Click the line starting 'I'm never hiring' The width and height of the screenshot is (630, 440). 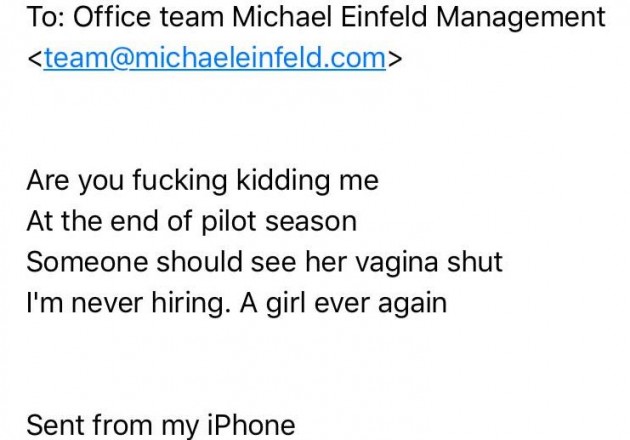(237, 303)
